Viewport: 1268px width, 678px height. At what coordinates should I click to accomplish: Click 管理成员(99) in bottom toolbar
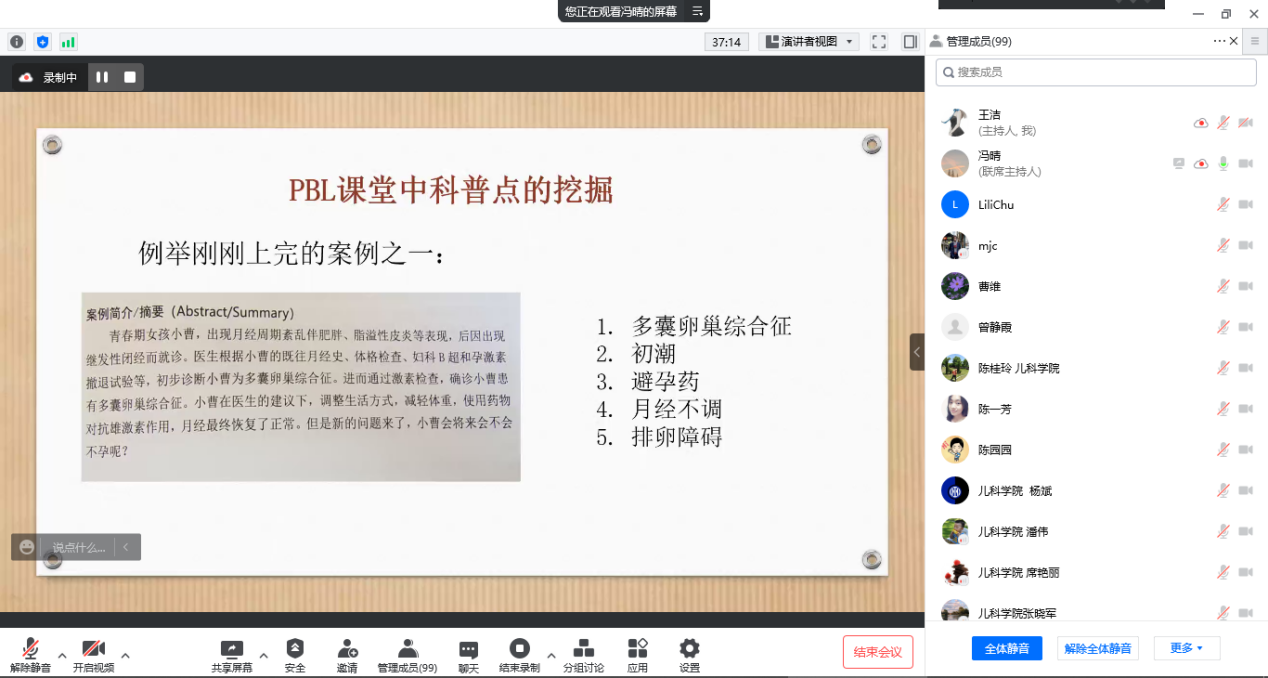click(x=407, y=655)
